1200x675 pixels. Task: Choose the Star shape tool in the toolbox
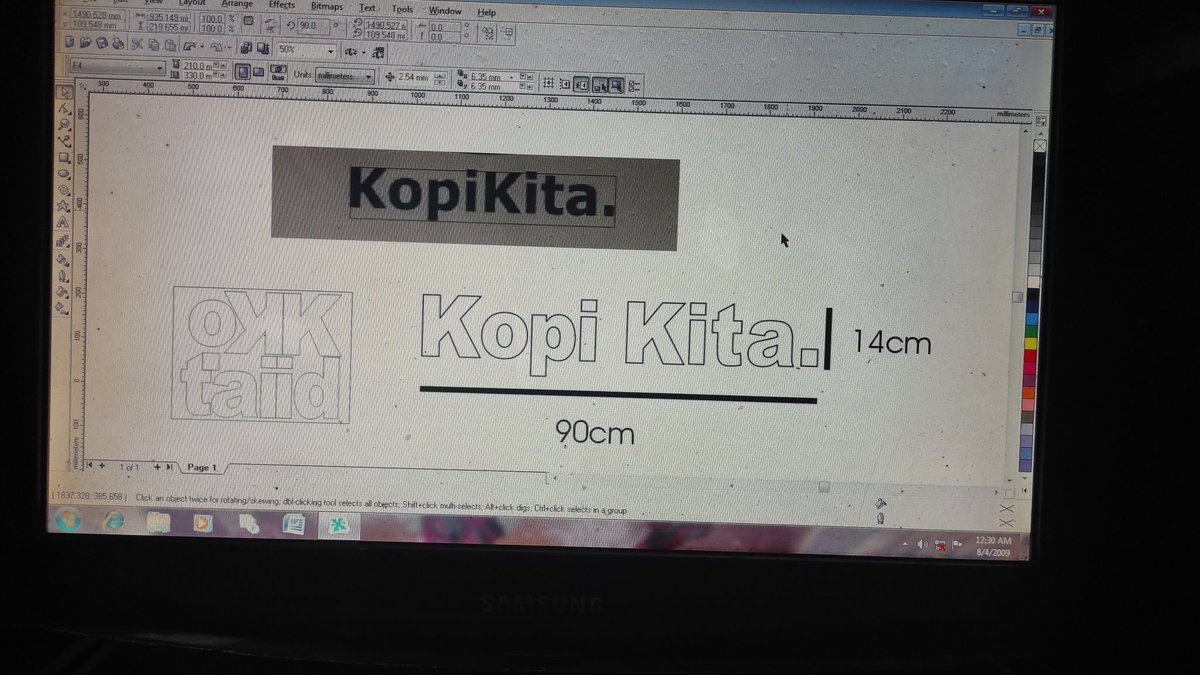click(64, 206)
